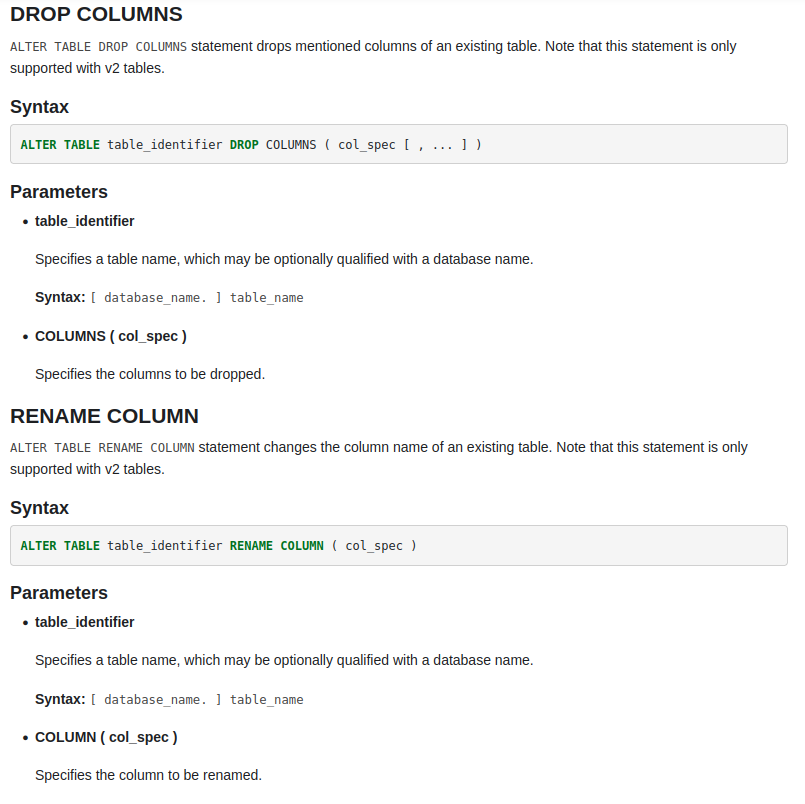This screenshot has width=805, height=804.
Task: Click the DROP COLUMNS heading
Action: (x=96, y=14)
